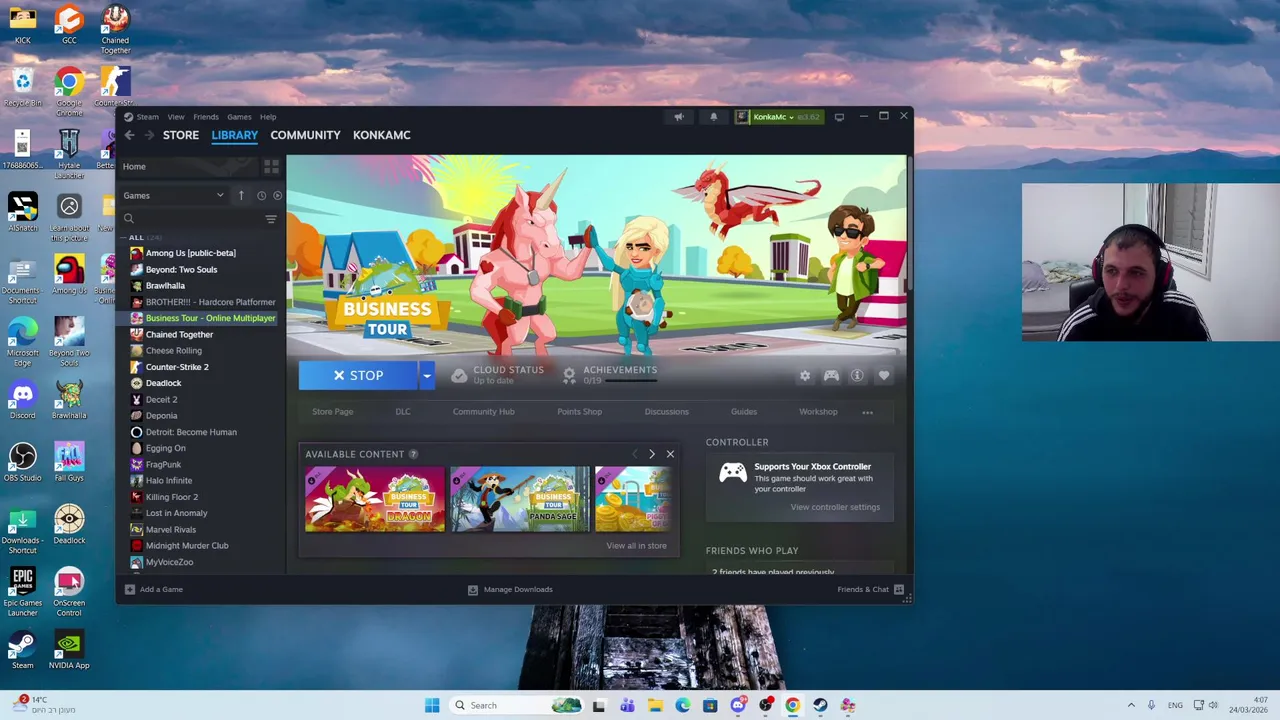Click Discord desktop icon
Viewport: 1280px width, 720px height.
point(22,400)
